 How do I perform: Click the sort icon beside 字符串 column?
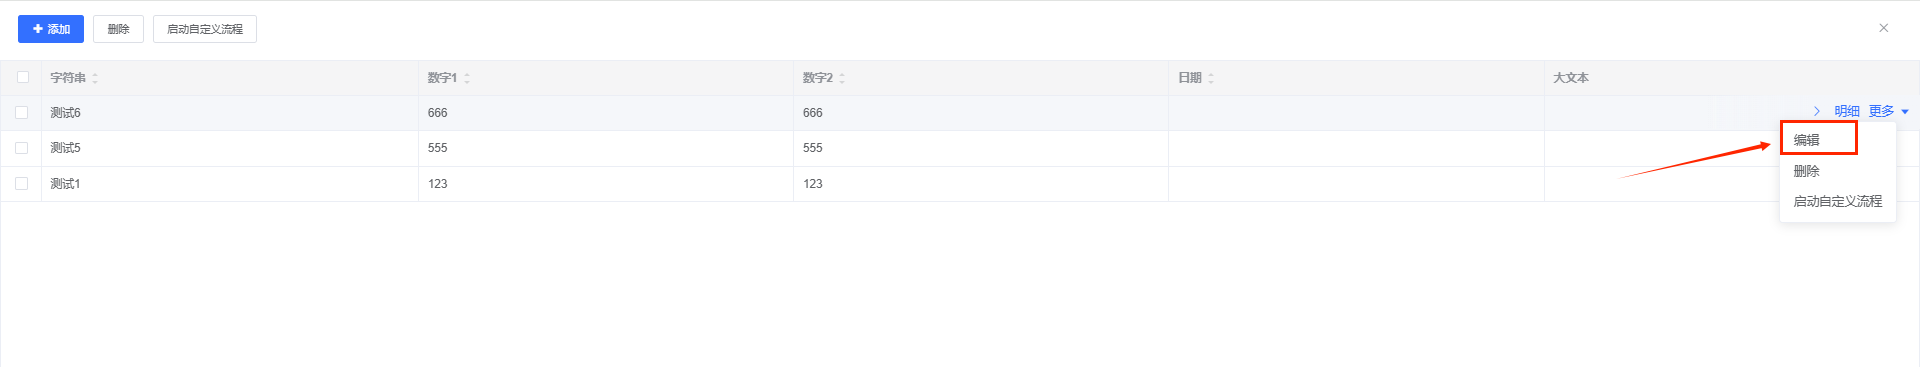point(95,78)
